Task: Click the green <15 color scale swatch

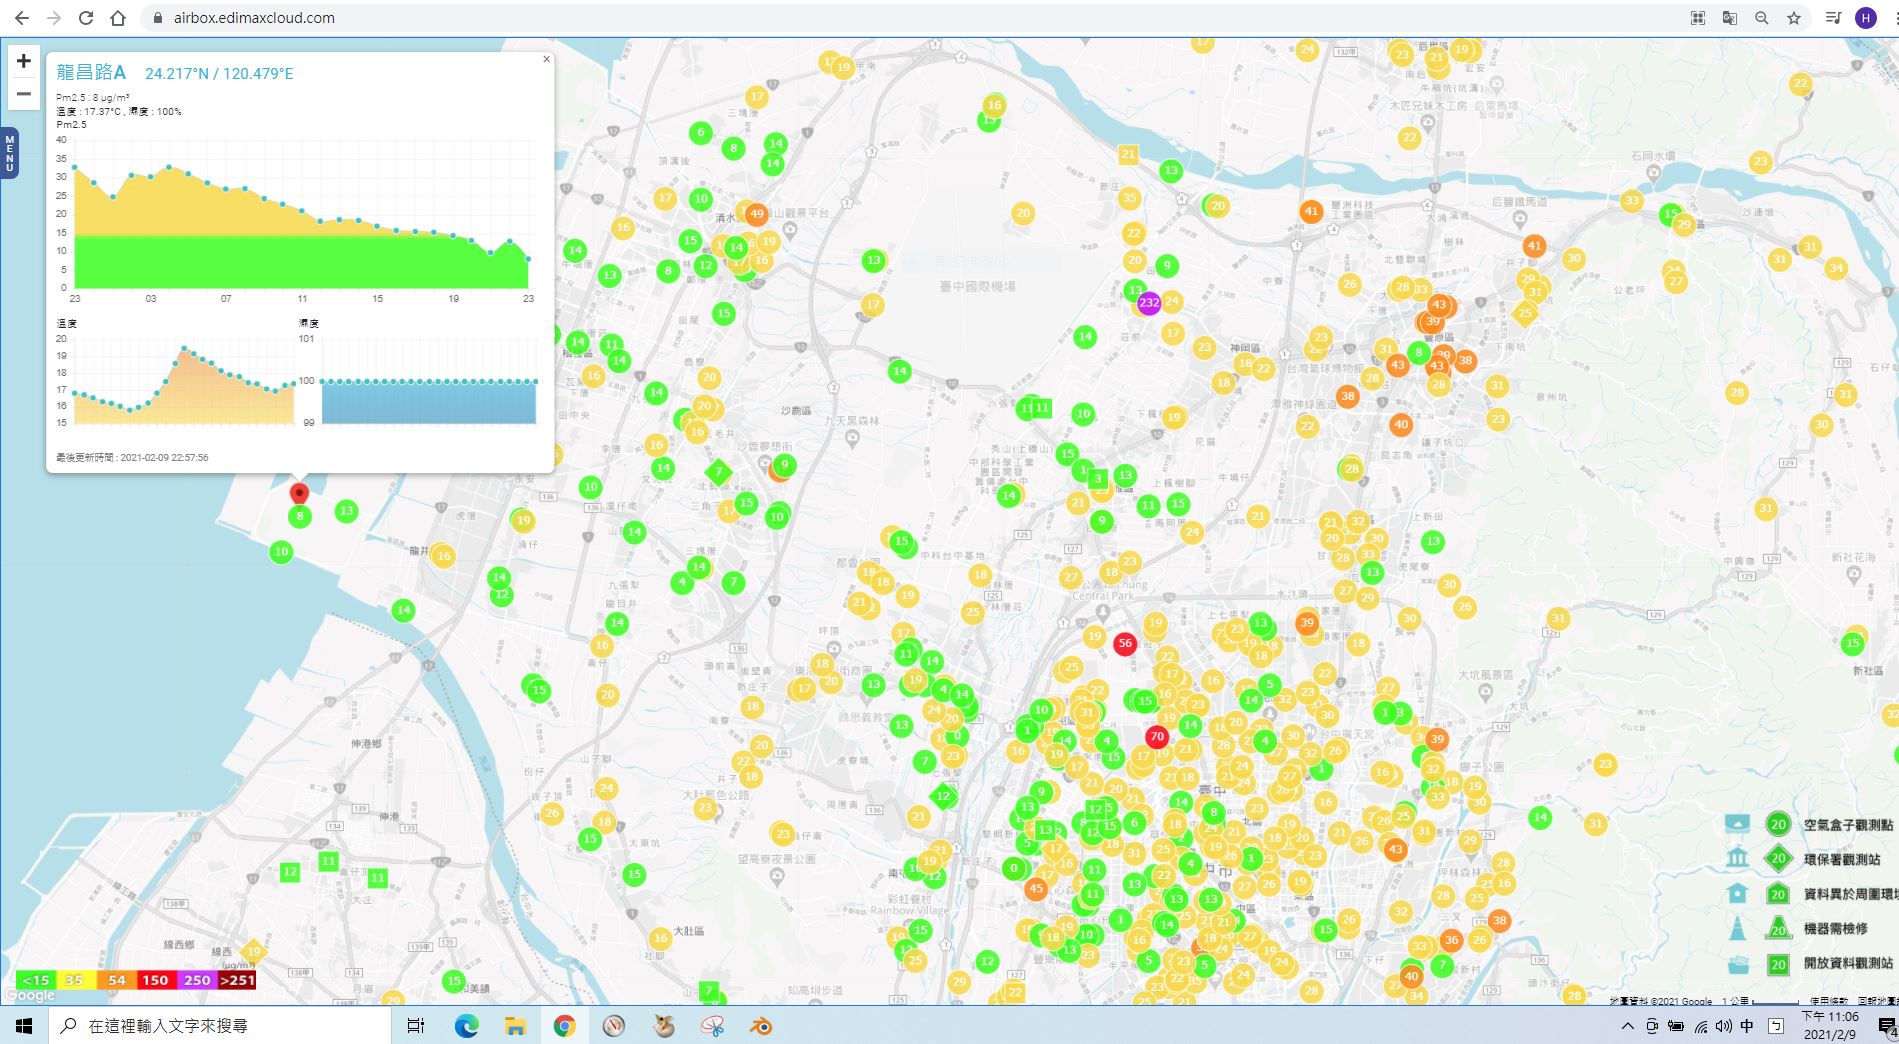Action: coord(35,980)
